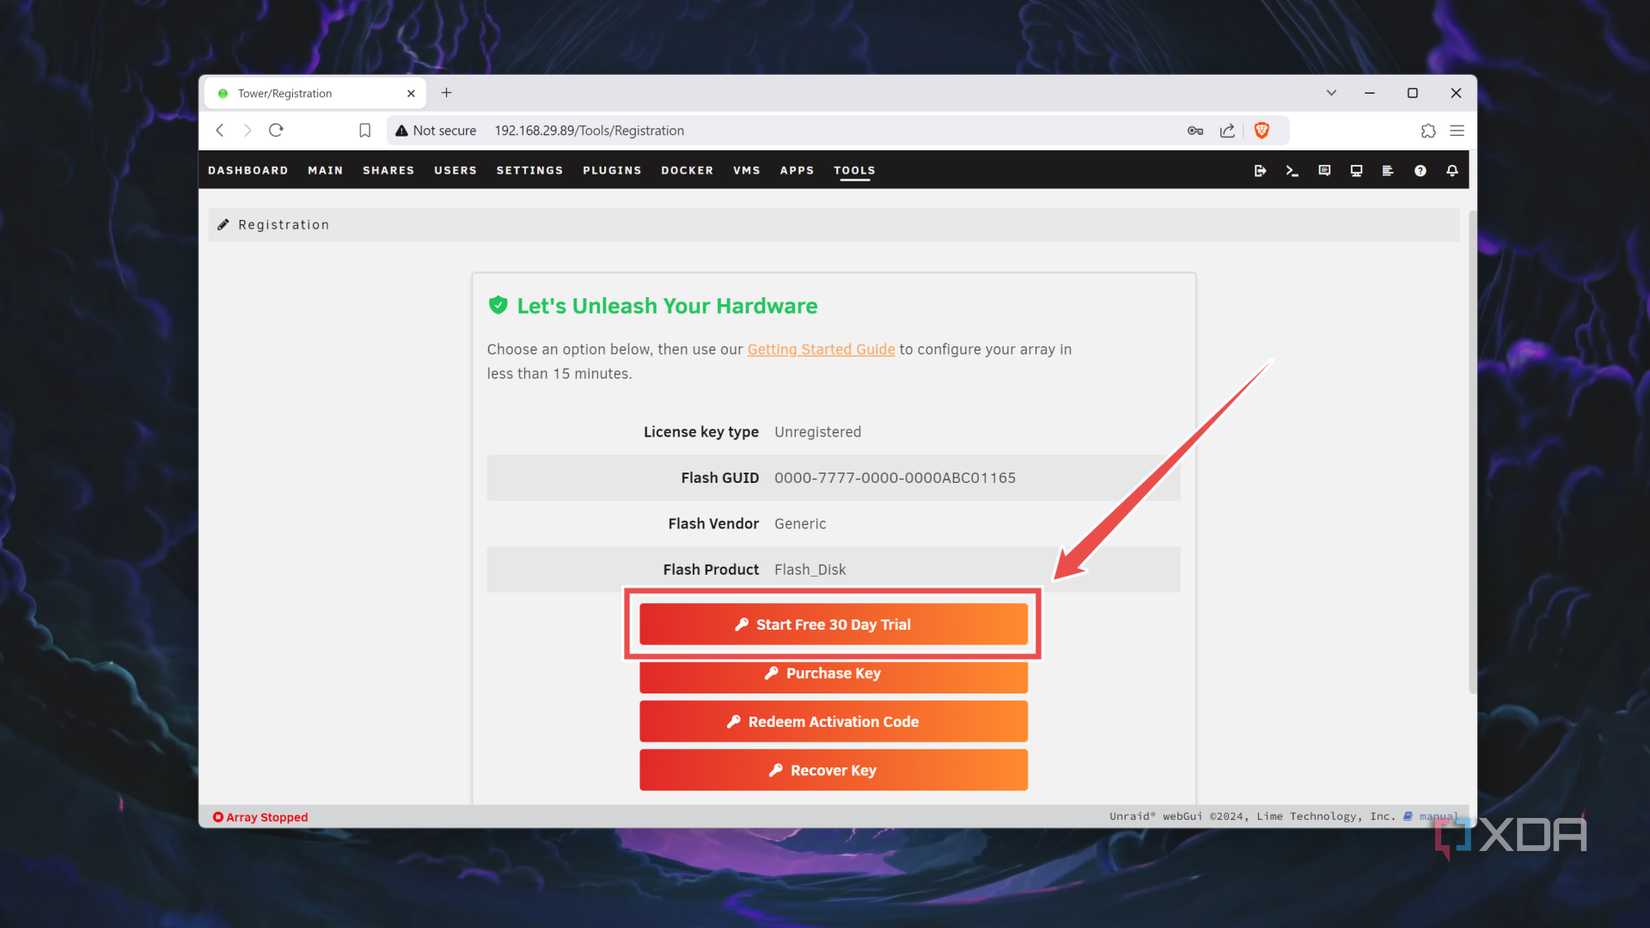Click the Unraid logout icon
The height and width of the screenshot is (928, 1650).
pos(1260,171)
